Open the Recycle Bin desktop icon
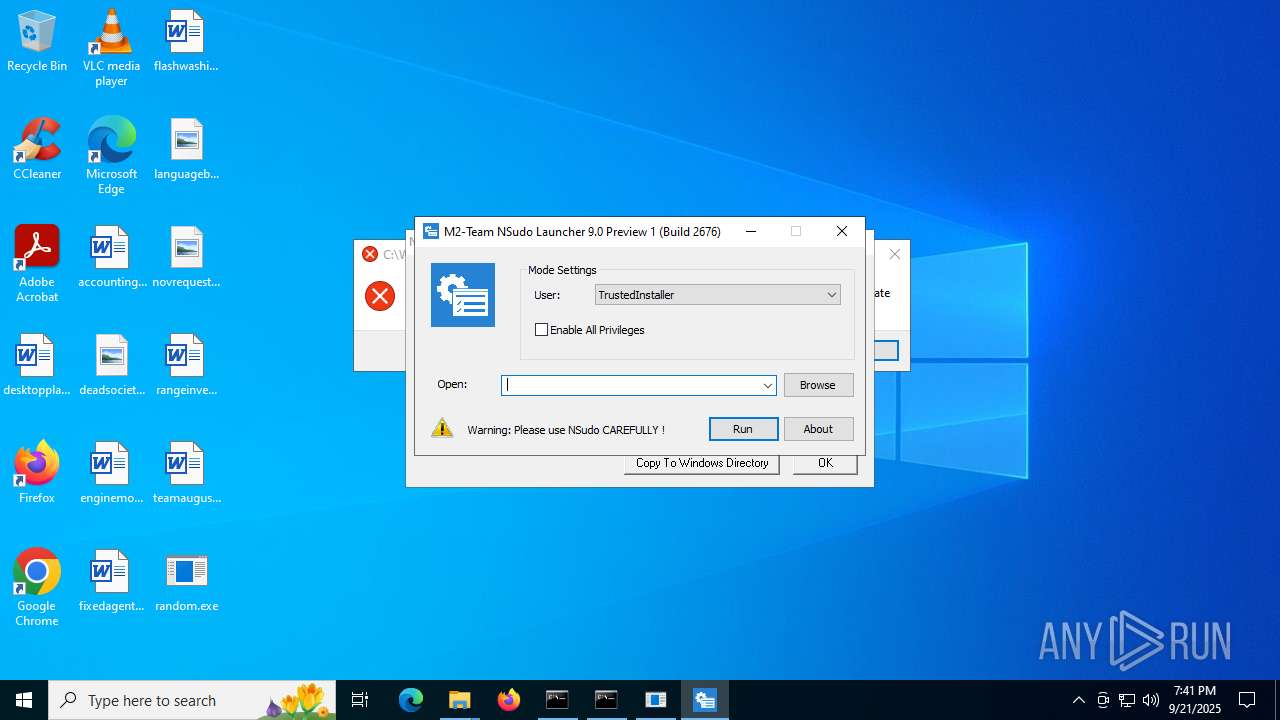The height and width of the screenshot is (720, 1280). coord(37,42)
